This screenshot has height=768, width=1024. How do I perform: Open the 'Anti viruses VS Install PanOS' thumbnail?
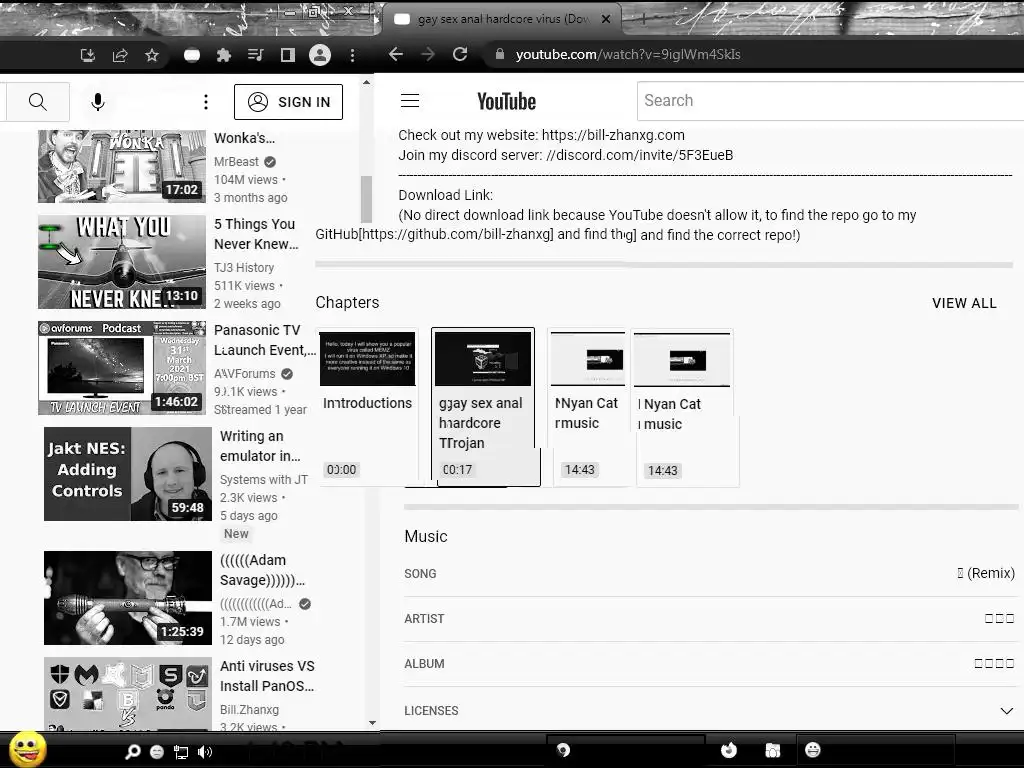tap(127, 694)
